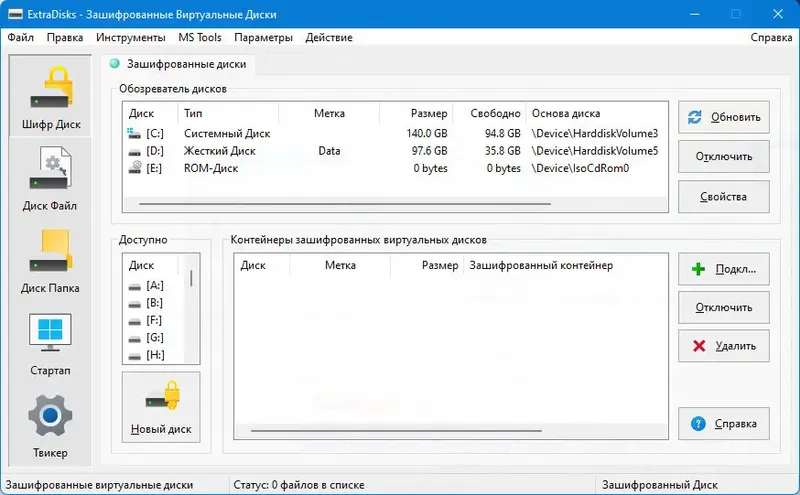The height and width of the screenshot is (495, 800).
Task: Click Отключить in the containers section
Action: 723,308
